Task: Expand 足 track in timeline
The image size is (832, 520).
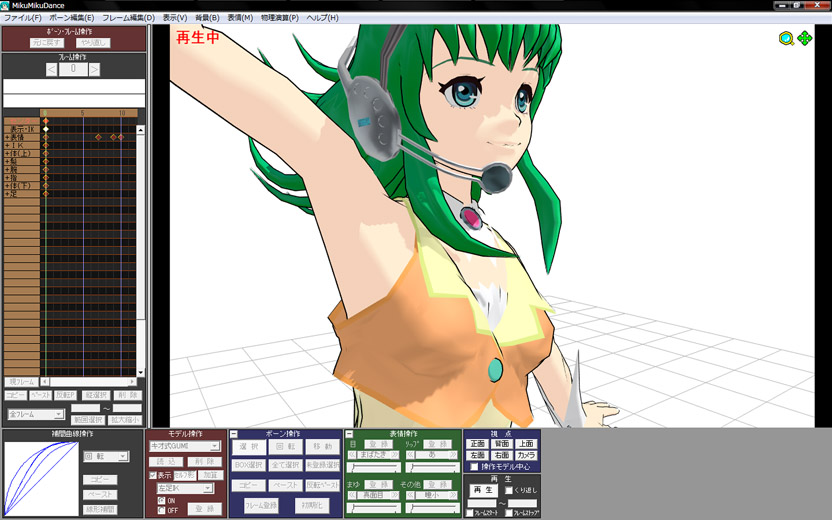Action: pos(7,194)
